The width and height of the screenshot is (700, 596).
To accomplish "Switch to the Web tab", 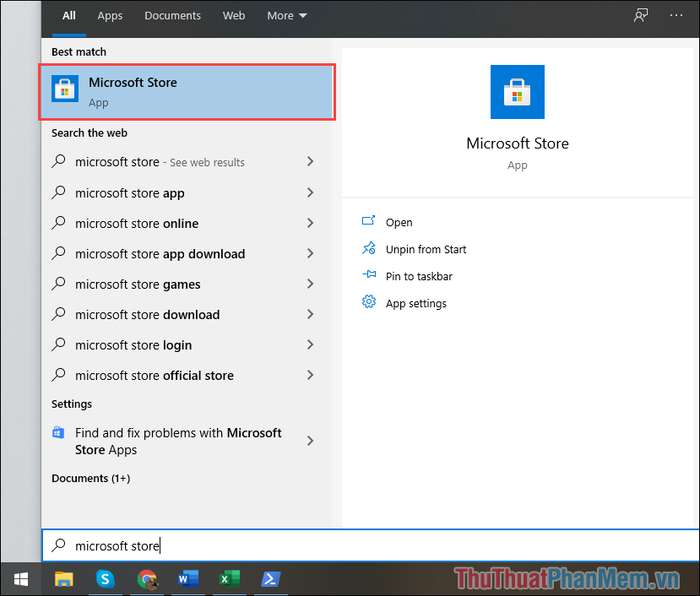I will point(233,16).
